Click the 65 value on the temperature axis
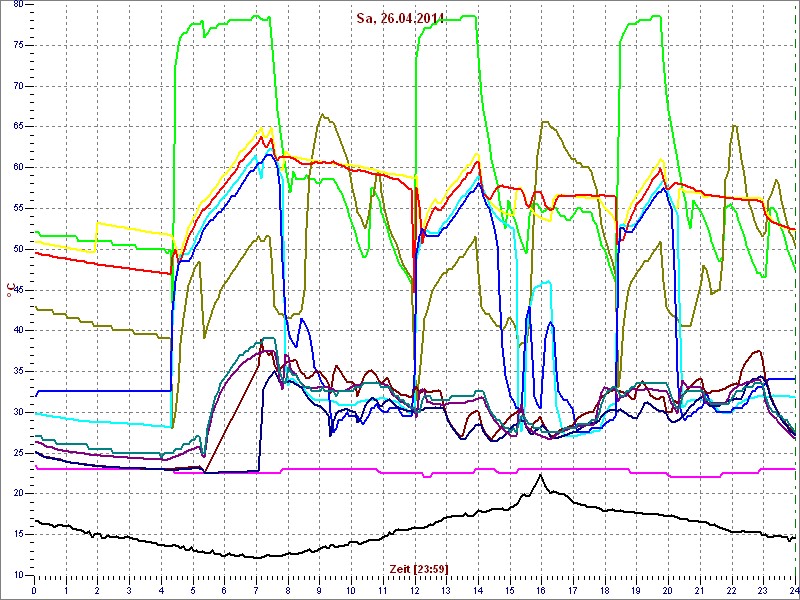This screenshot has width=800, height=600. point(18,127)
